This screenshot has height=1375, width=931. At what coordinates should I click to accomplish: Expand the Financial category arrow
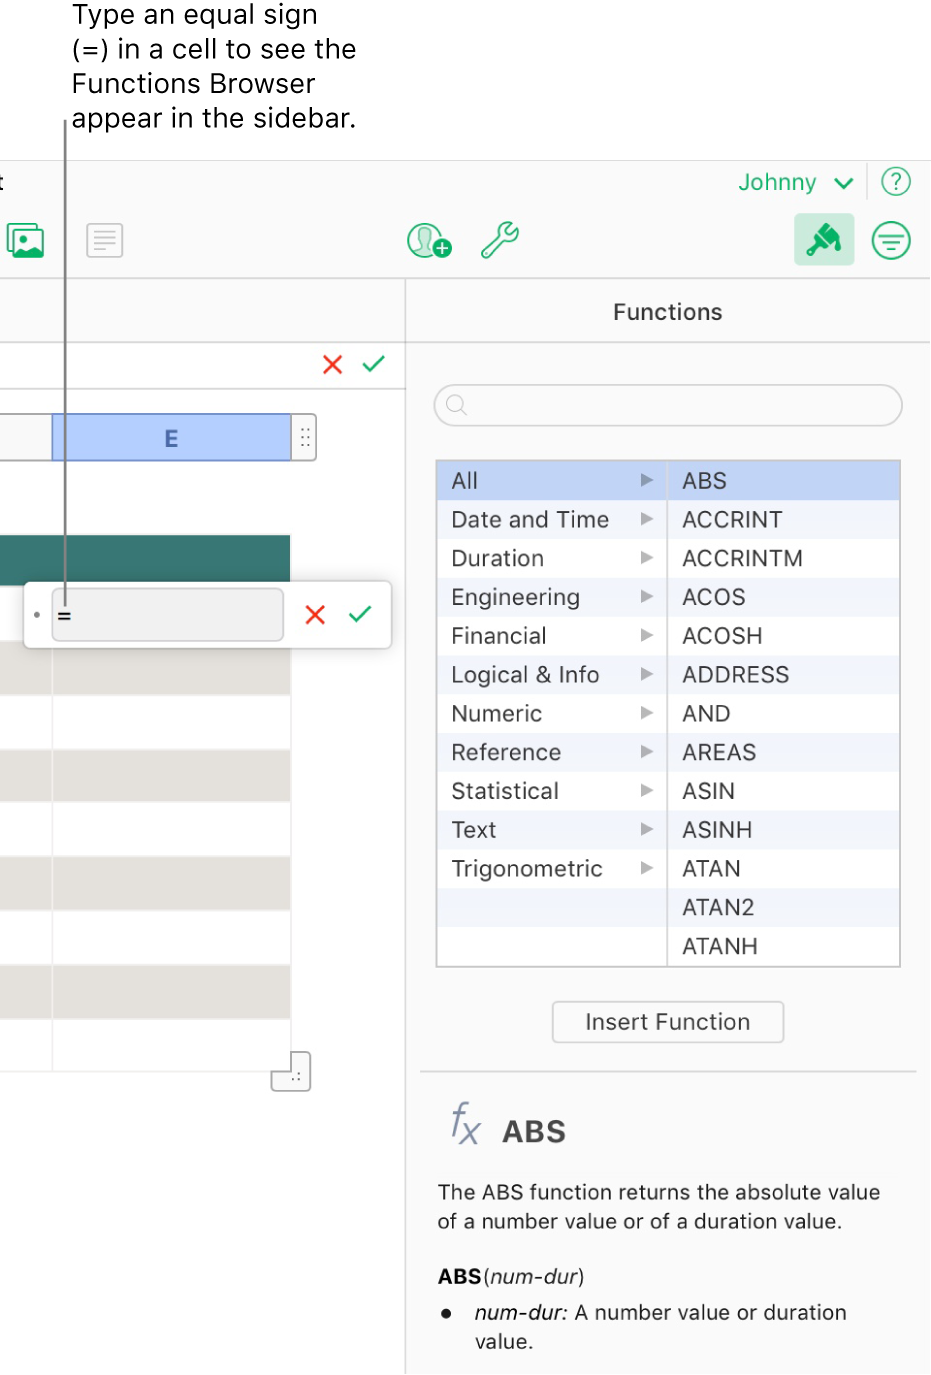click(646, 635)
